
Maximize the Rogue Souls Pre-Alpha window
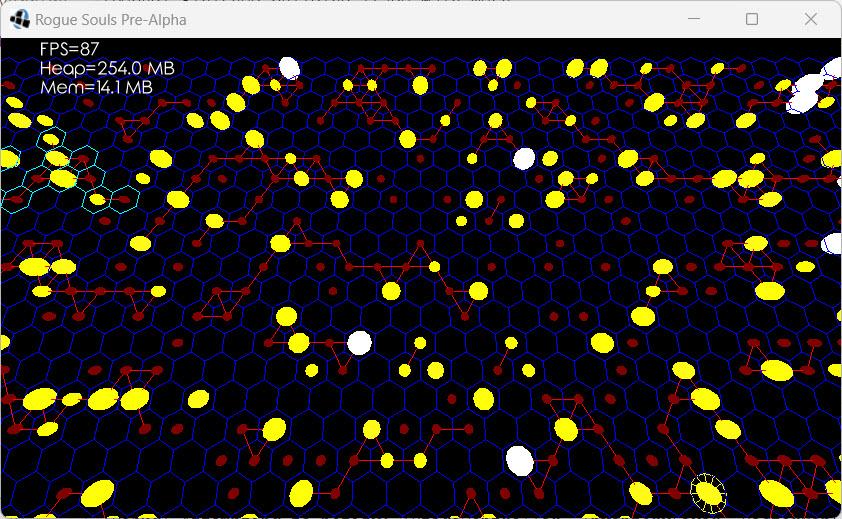pos(752,19)
